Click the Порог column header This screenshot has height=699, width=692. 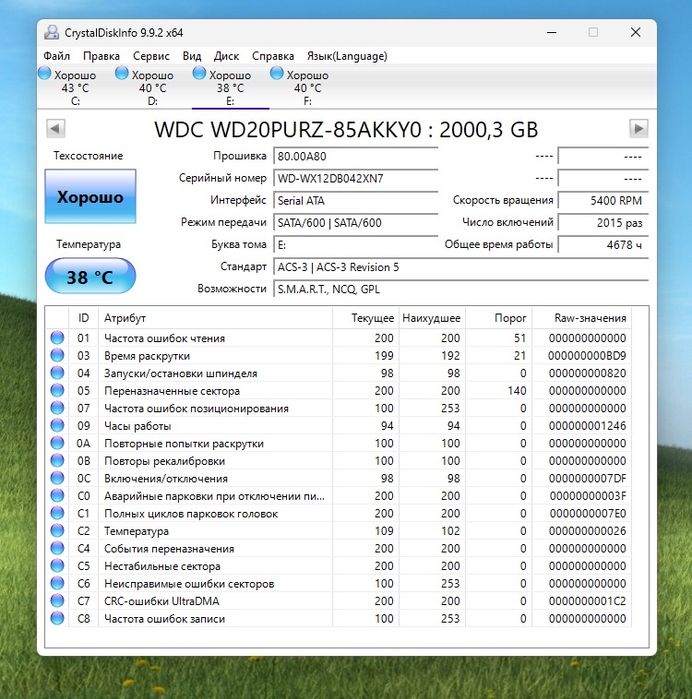point(498,318)
